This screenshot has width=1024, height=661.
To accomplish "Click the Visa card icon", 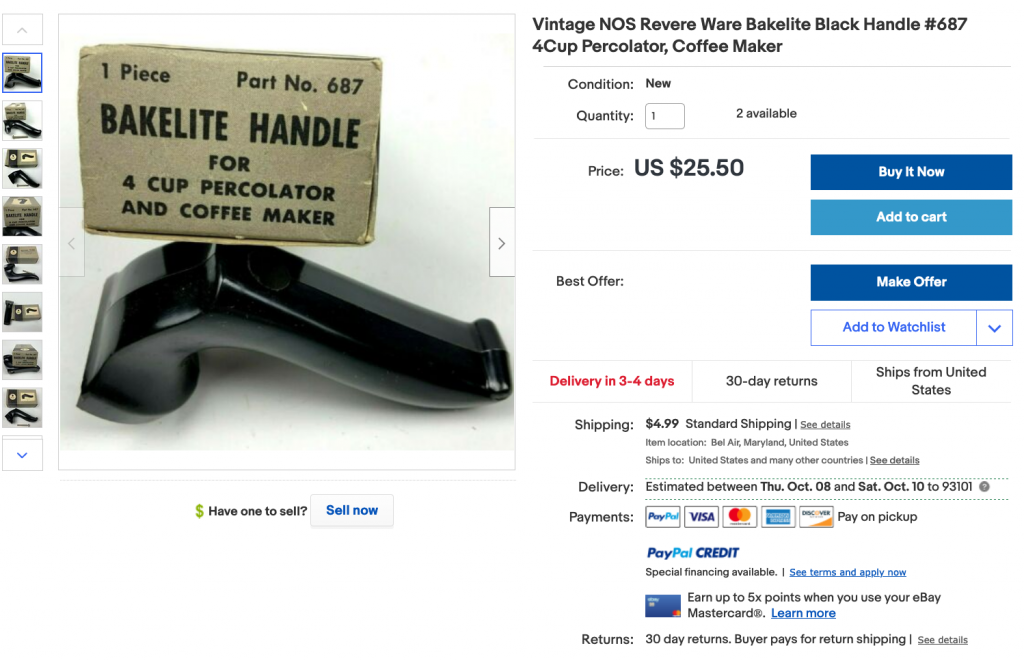I will point(701,517).
